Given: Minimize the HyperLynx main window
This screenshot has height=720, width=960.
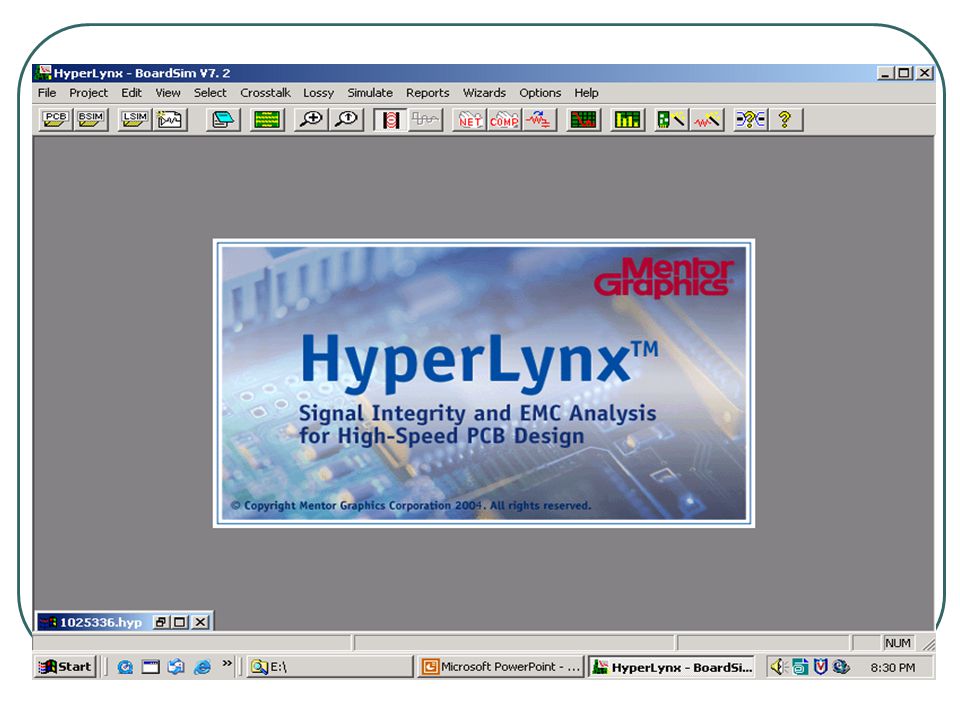Looking at the screenshot, I should coord(885,73).
